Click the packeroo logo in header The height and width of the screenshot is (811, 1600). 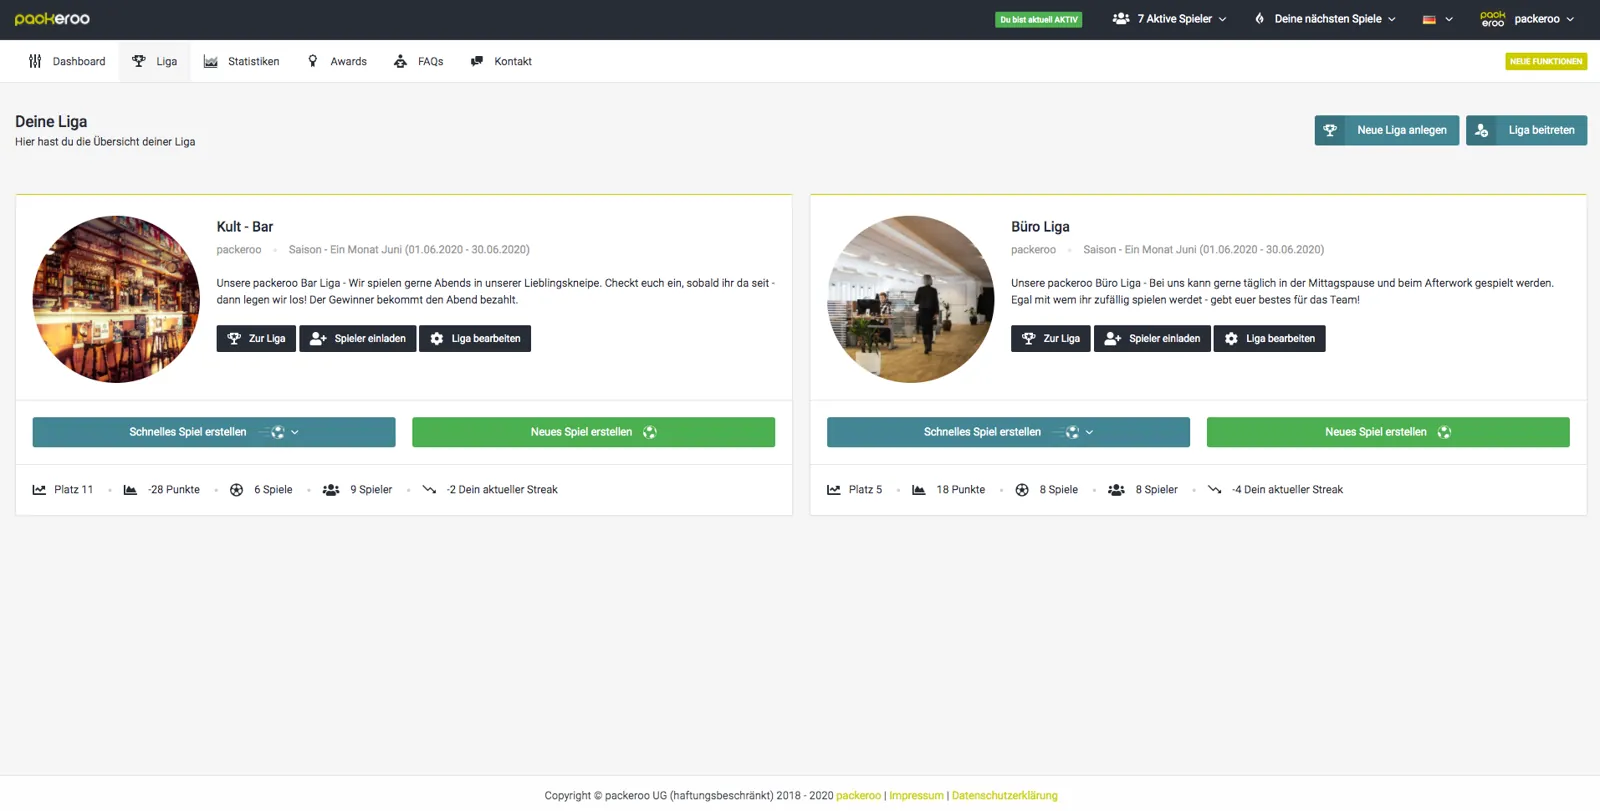[52, 19]
